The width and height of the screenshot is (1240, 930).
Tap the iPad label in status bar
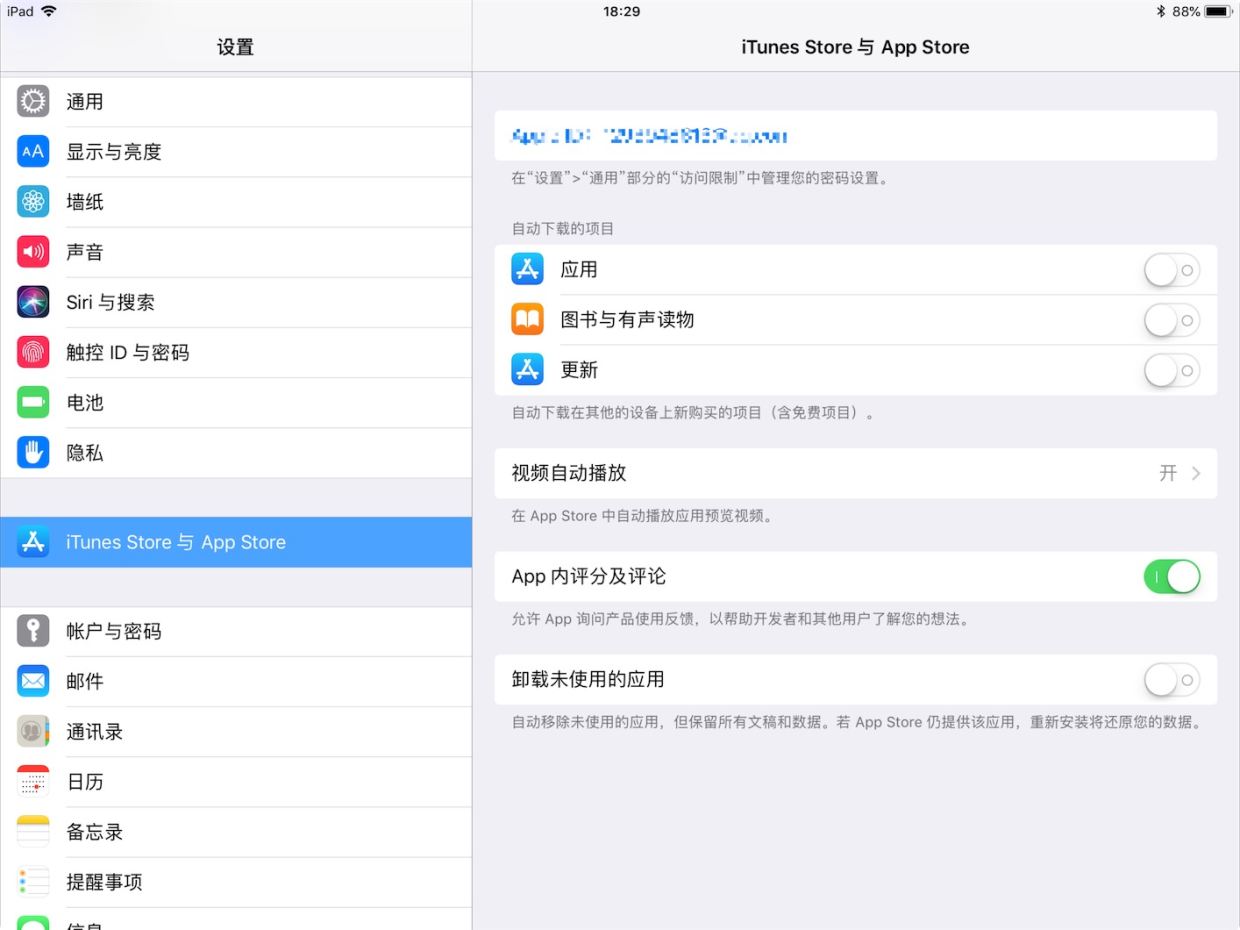point(20,11)
